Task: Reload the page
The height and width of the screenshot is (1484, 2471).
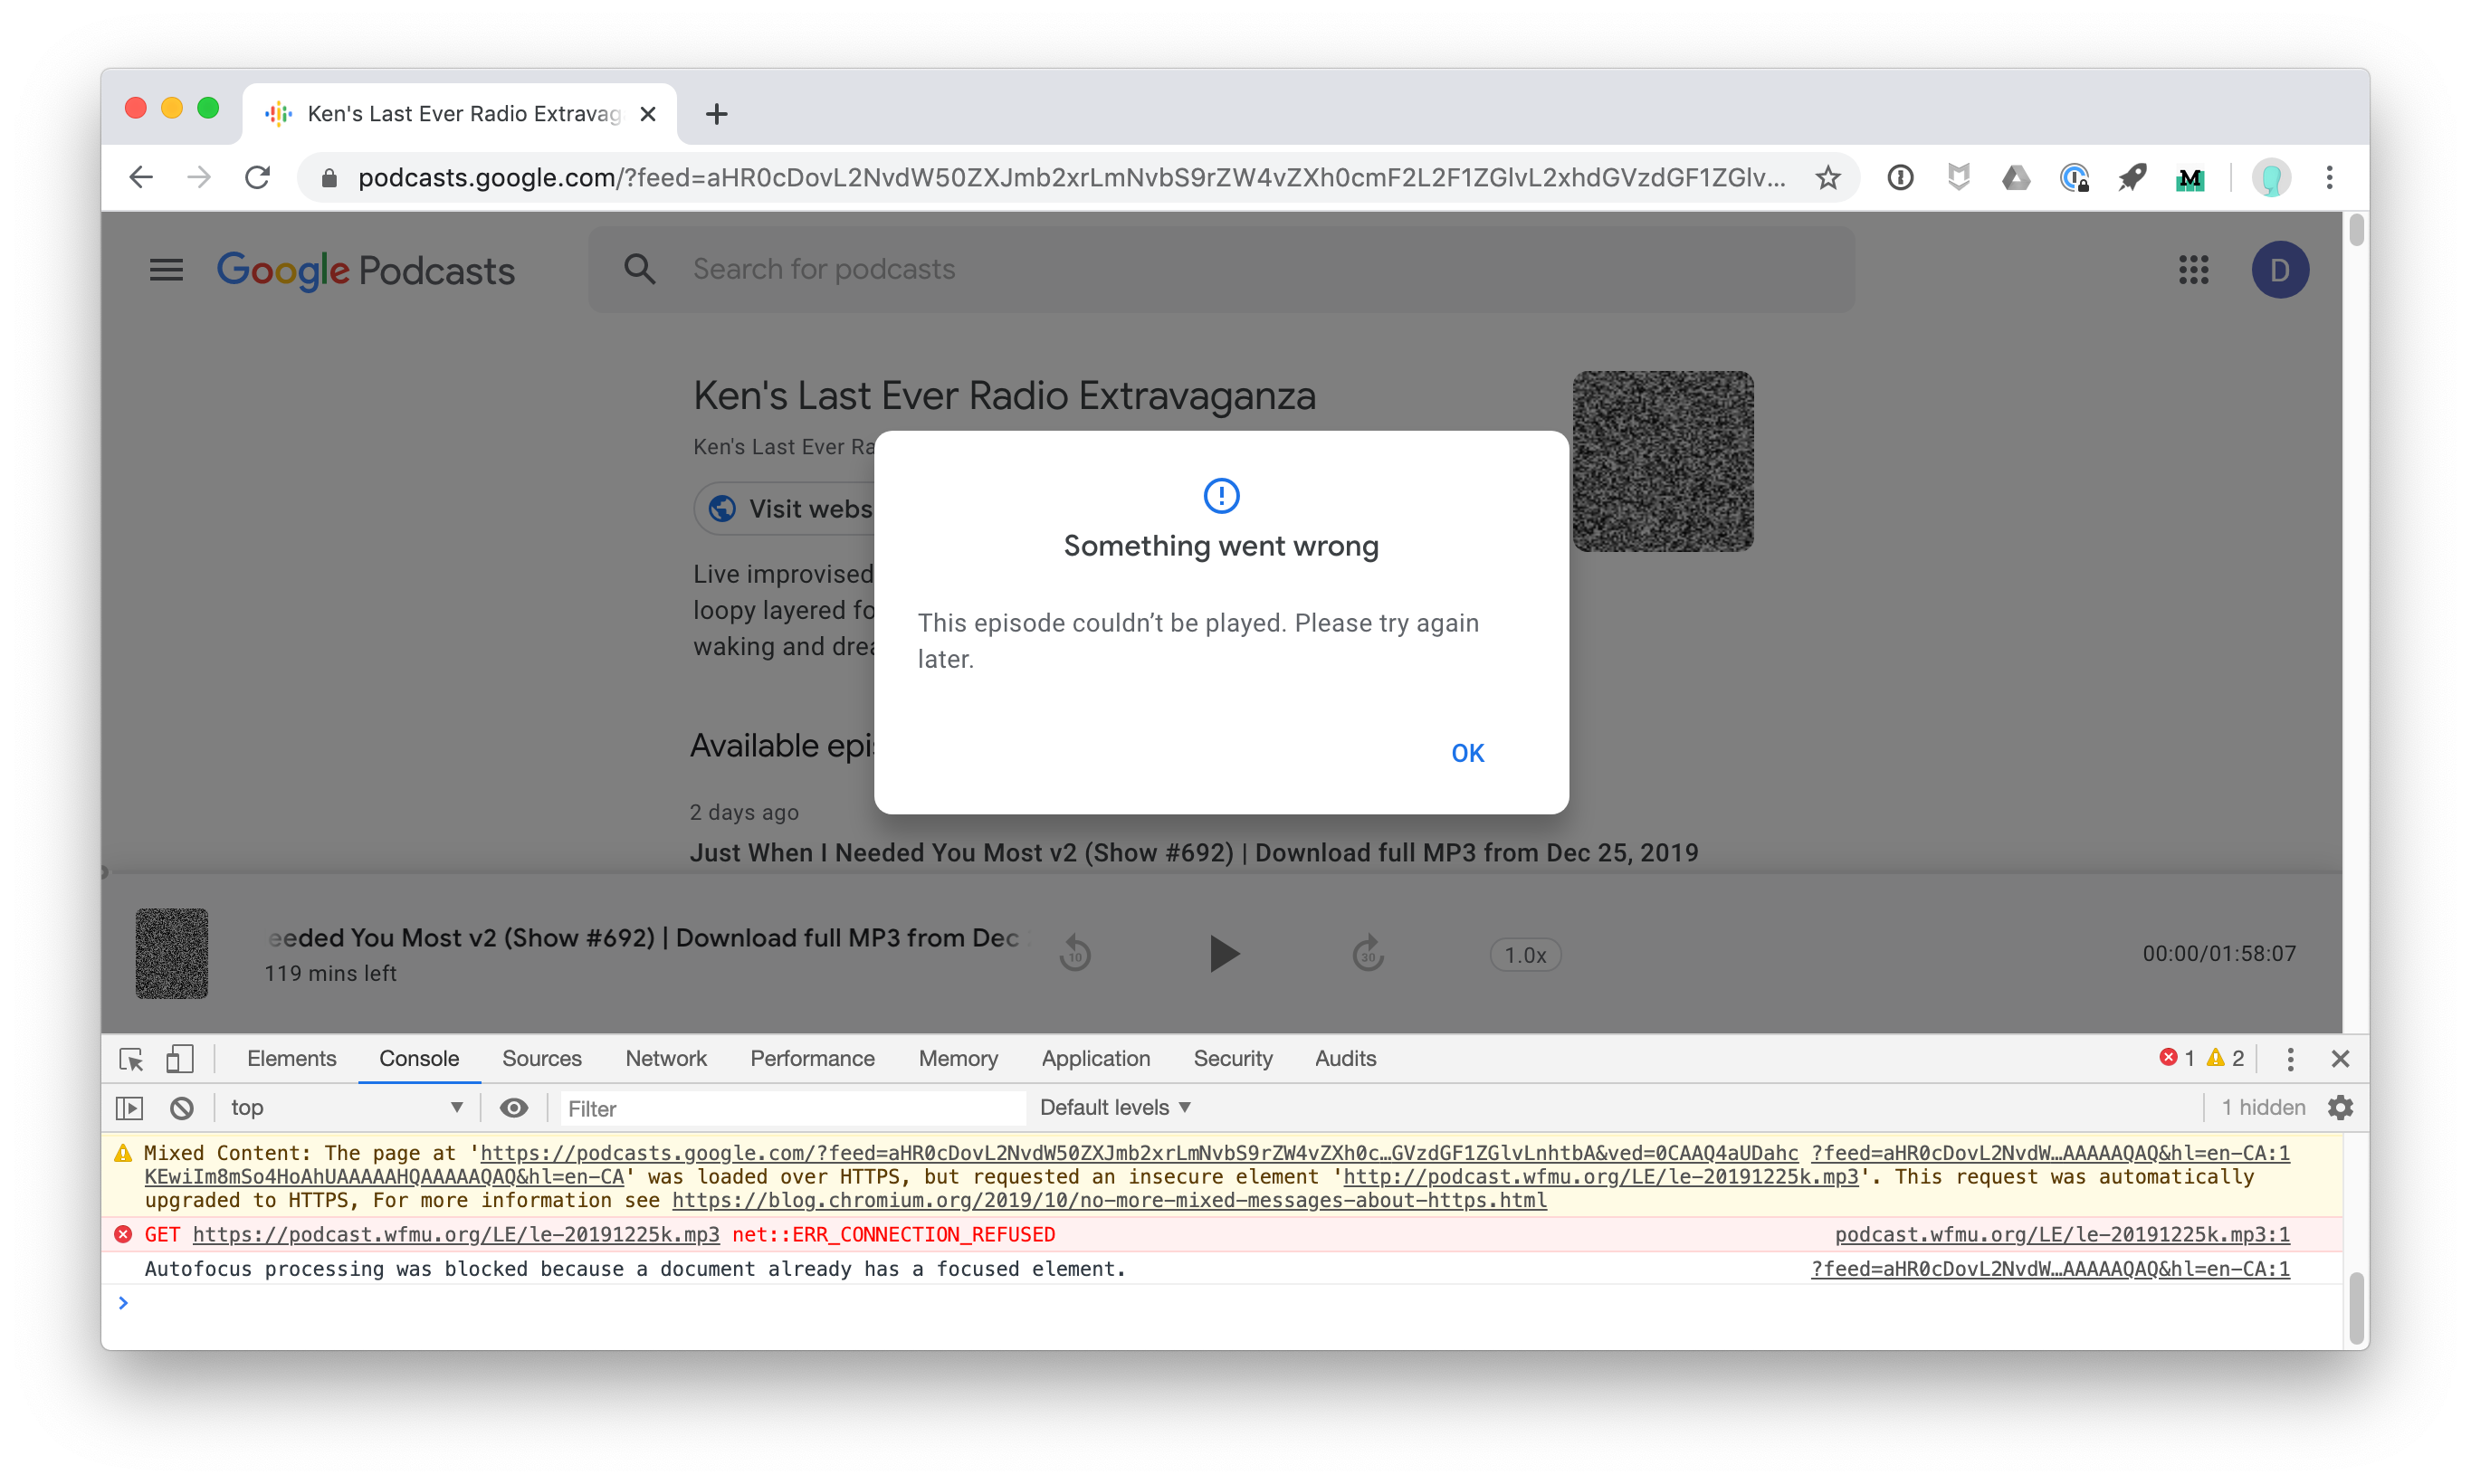Action: click(258, 178)
